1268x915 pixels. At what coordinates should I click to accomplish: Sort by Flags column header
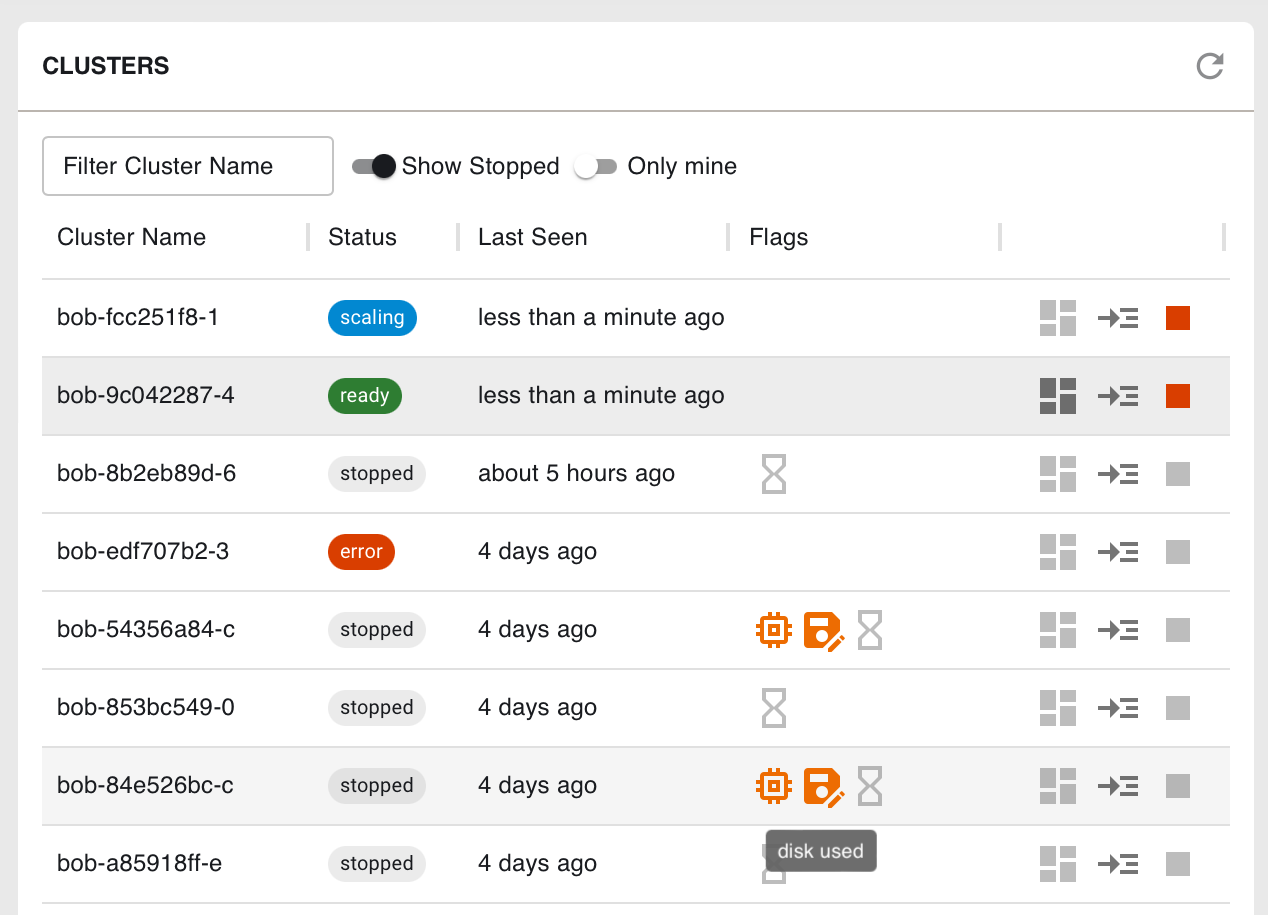click(x=778, y=237)
